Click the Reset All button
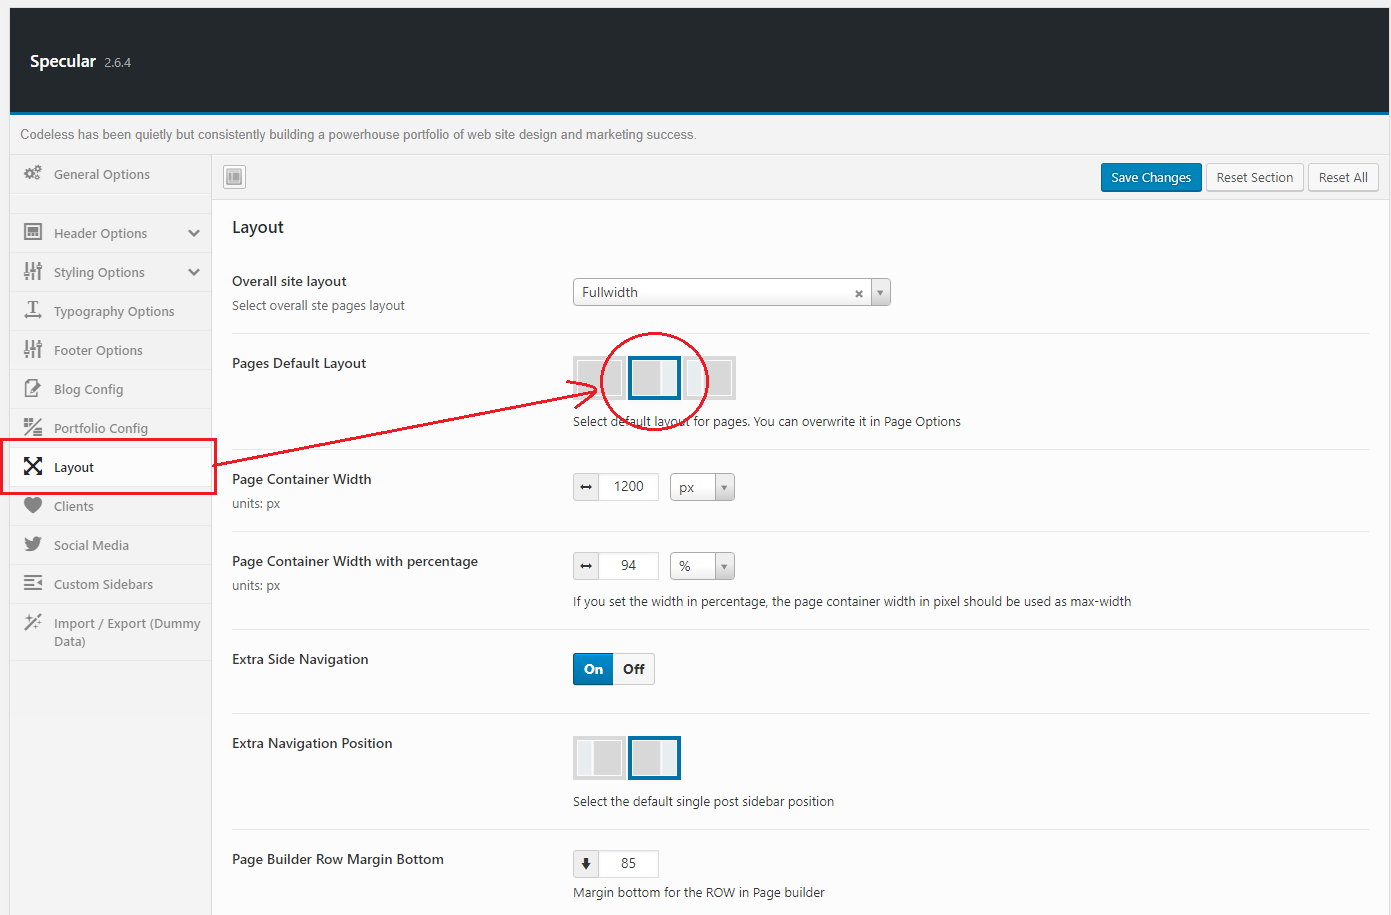Image resolution: width=1391 pixels, height=915 pixels. [x=1343, y=177]
